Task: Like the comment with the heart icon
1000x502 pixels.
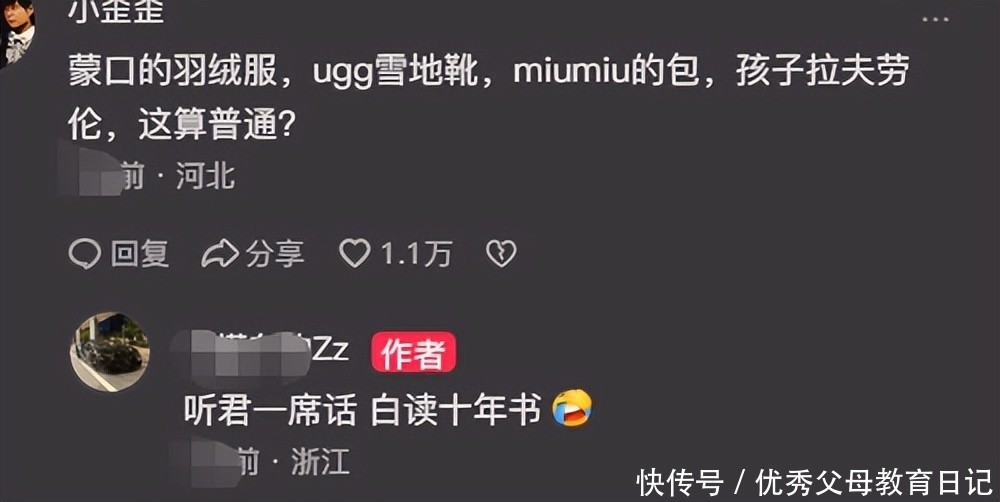Action: tap(355, 253)
